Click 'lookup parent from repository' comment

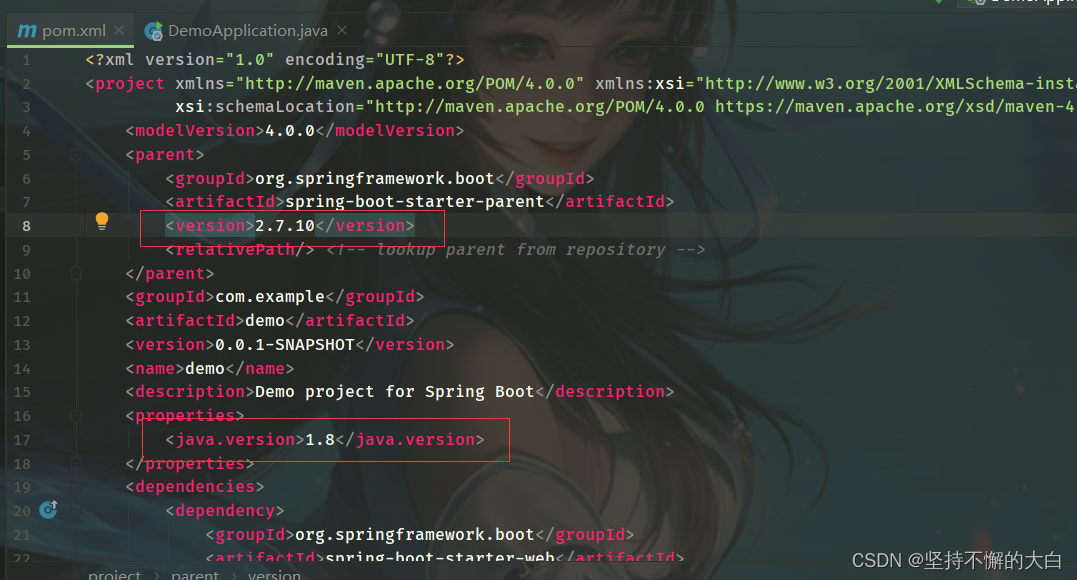(521, 249)
